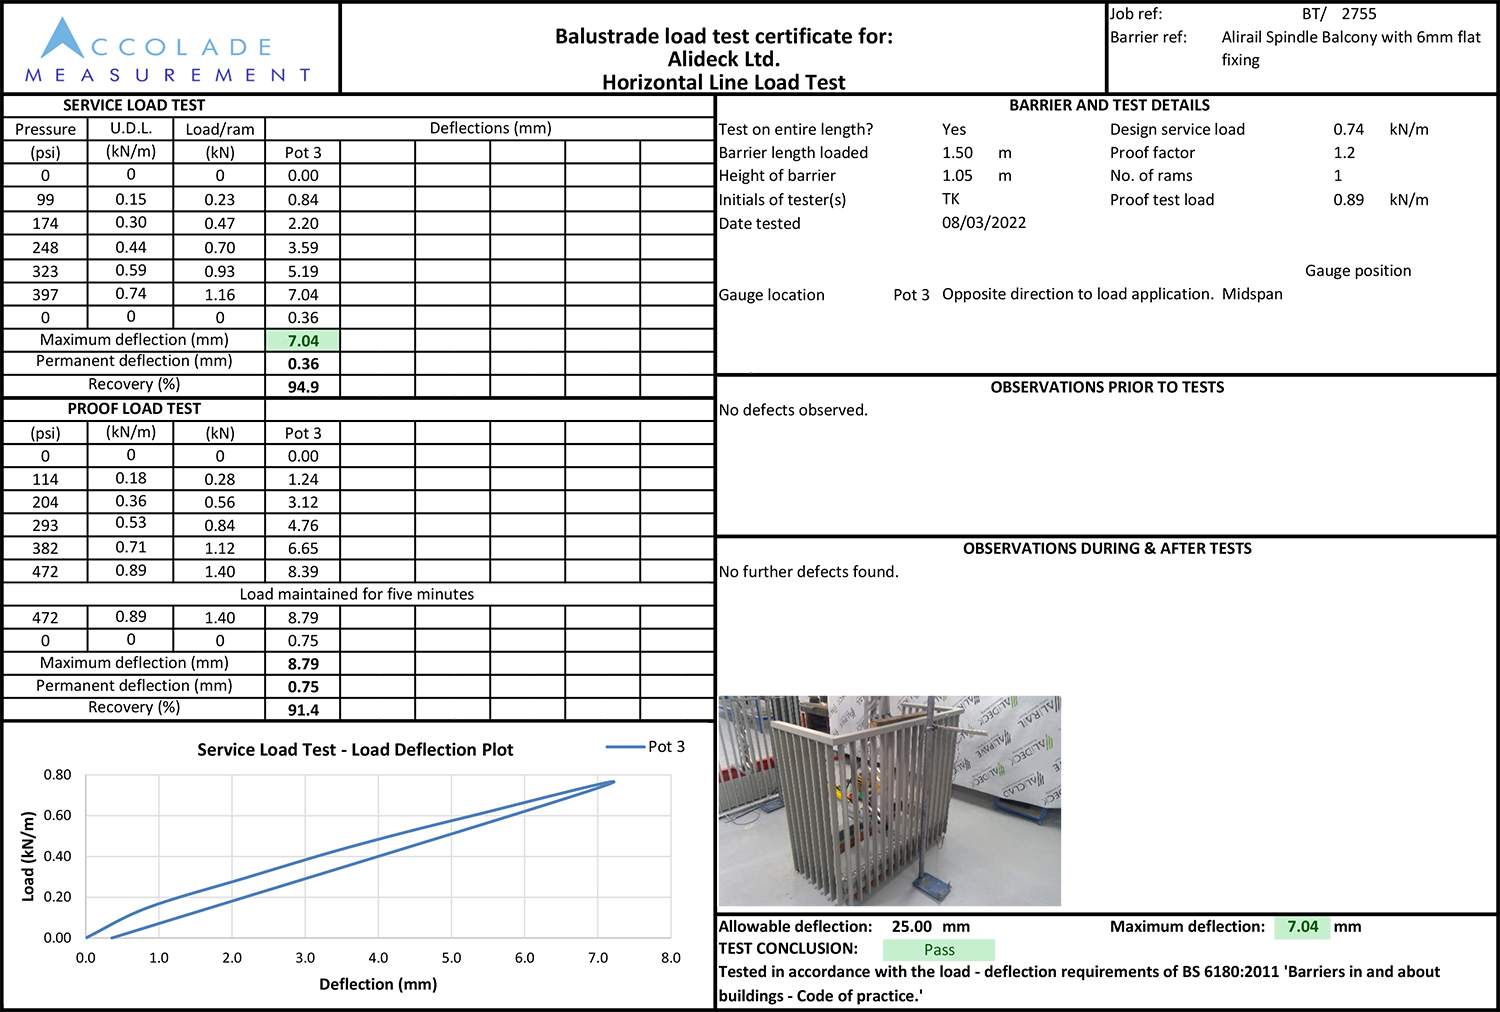Open the balustrade test photo thumbnail
This screenshot has width=1500, height=1012.
coord(890,801)
